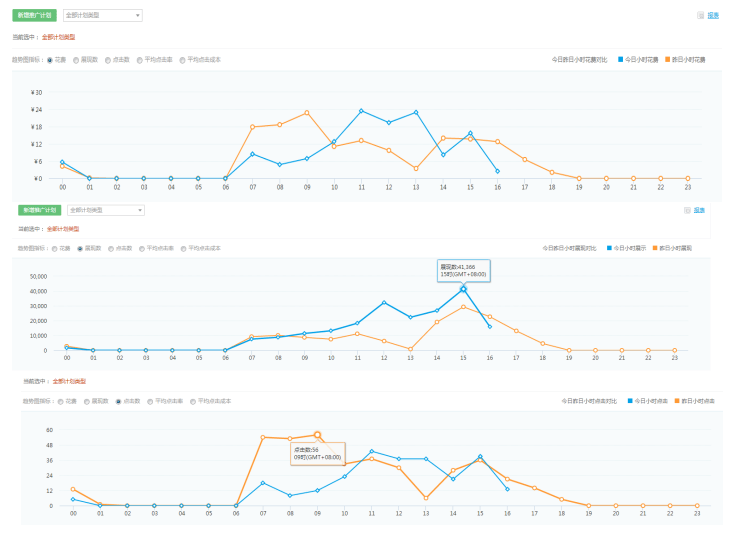Click the red 全部计划类型 text in top panel
Image resolution: width=751 pixels, height=543 pixels.
(59, 37)
